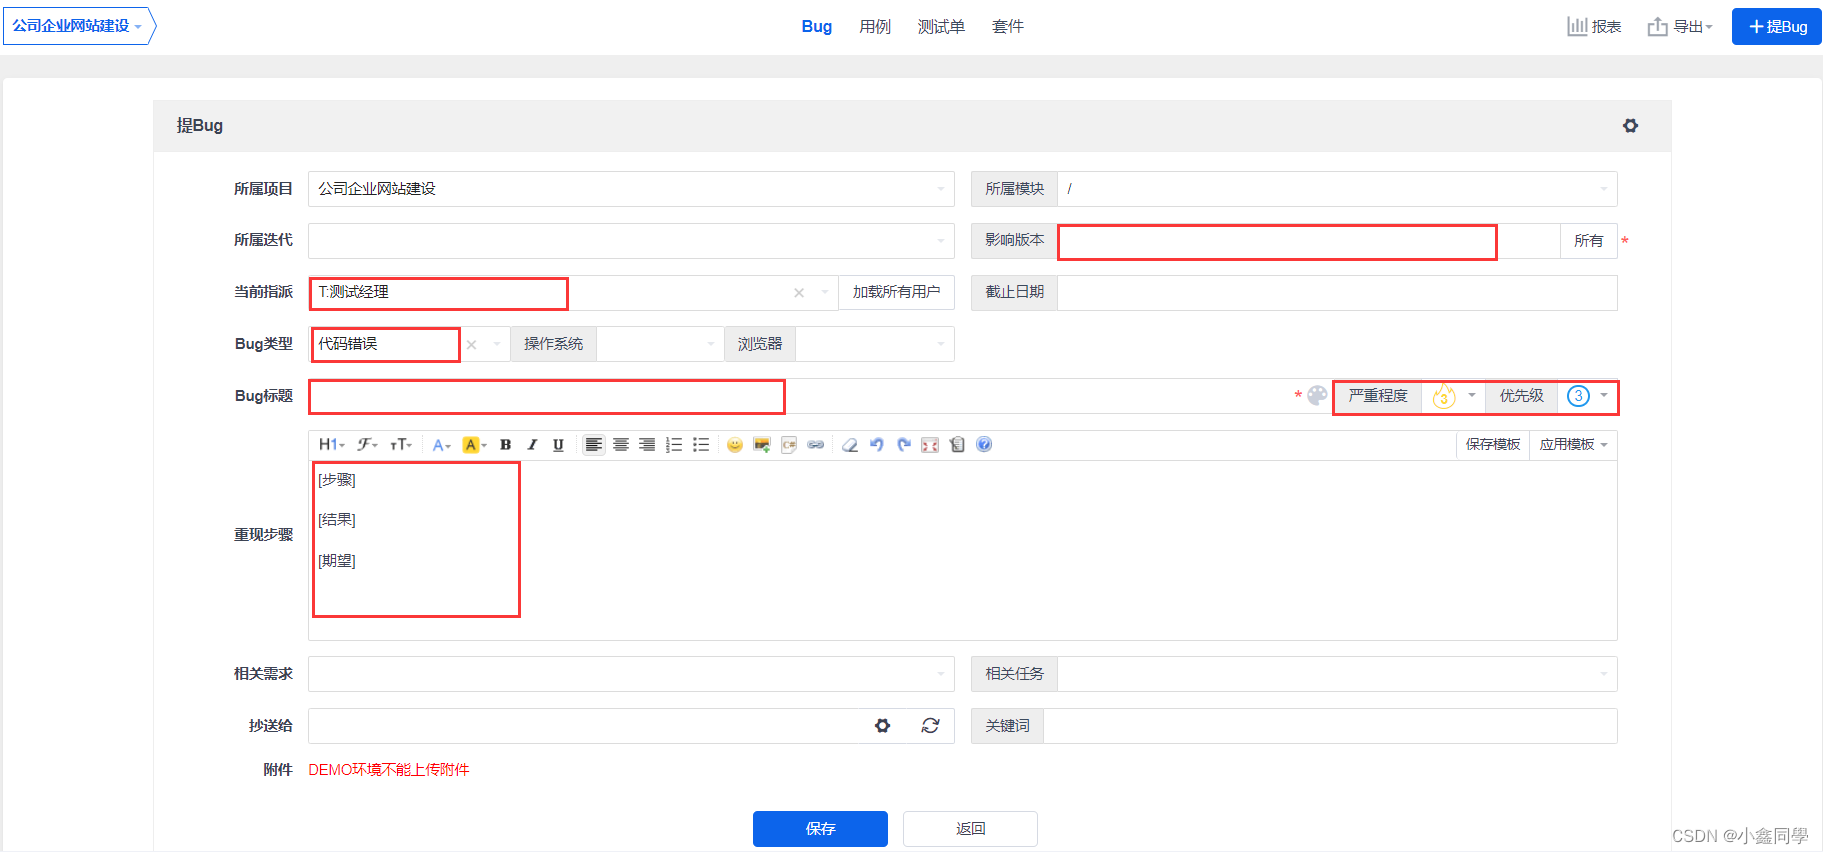Switch to the 测试单 tab
The height and width of the screenshot is (854, 1823).
tap(941, 27)
